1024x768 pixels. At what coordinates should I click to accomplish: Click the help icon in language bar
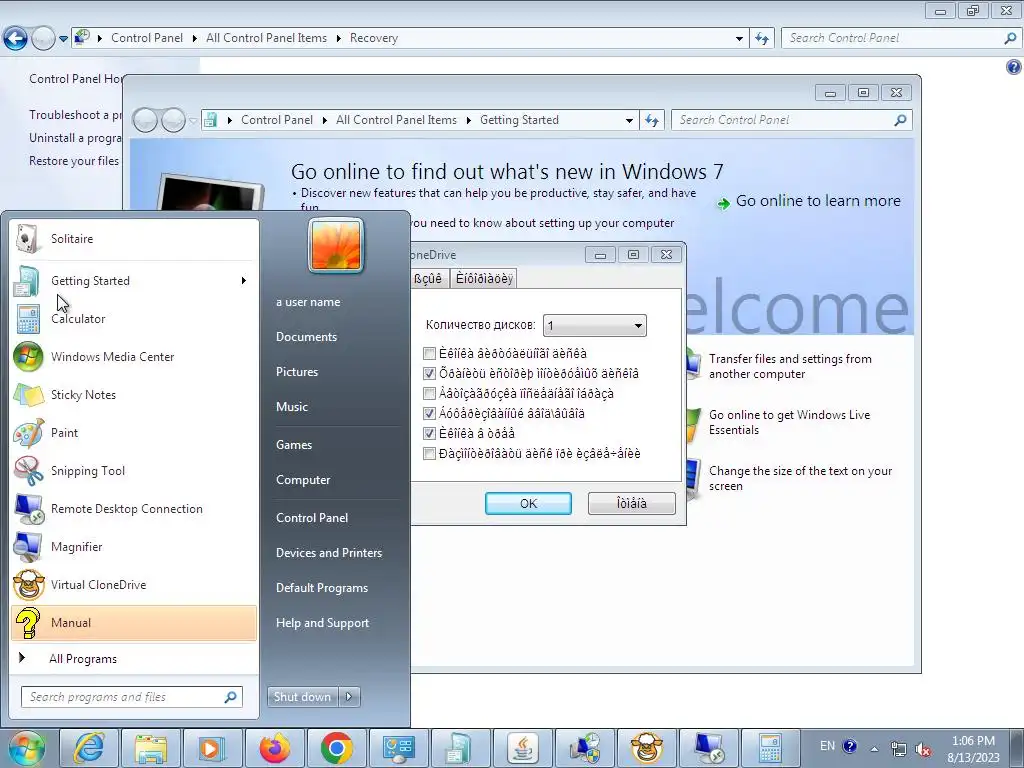tap(850, 746)
